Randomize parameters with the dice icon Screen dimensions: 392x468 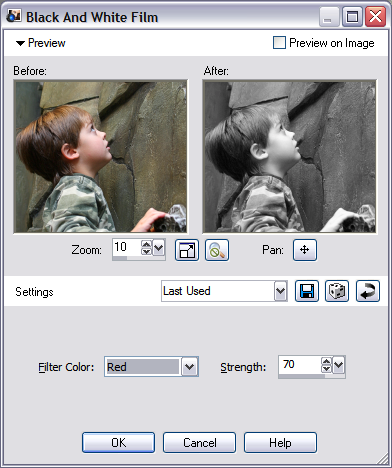[x=337, y=291]
